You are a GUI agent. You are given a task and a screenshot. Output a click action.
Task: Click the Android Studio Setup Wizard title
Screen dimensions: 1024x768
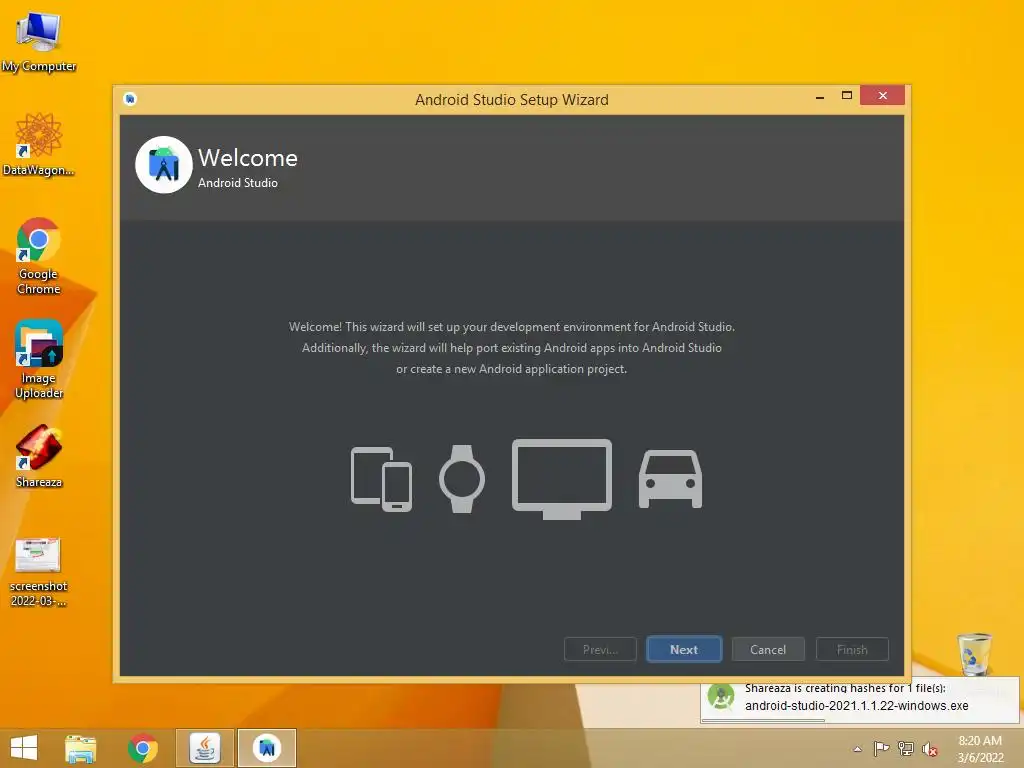(x=511, y=99)
